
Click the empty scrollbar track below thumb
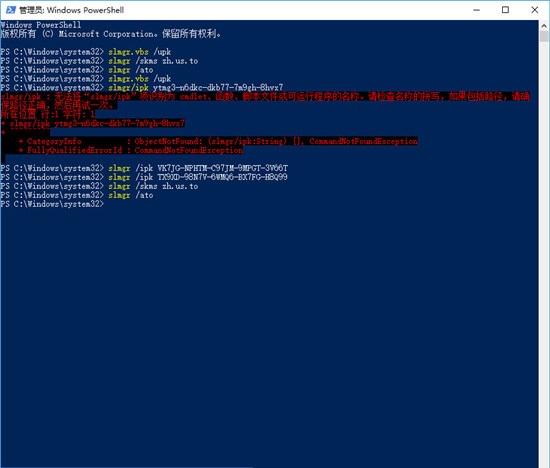544,246
